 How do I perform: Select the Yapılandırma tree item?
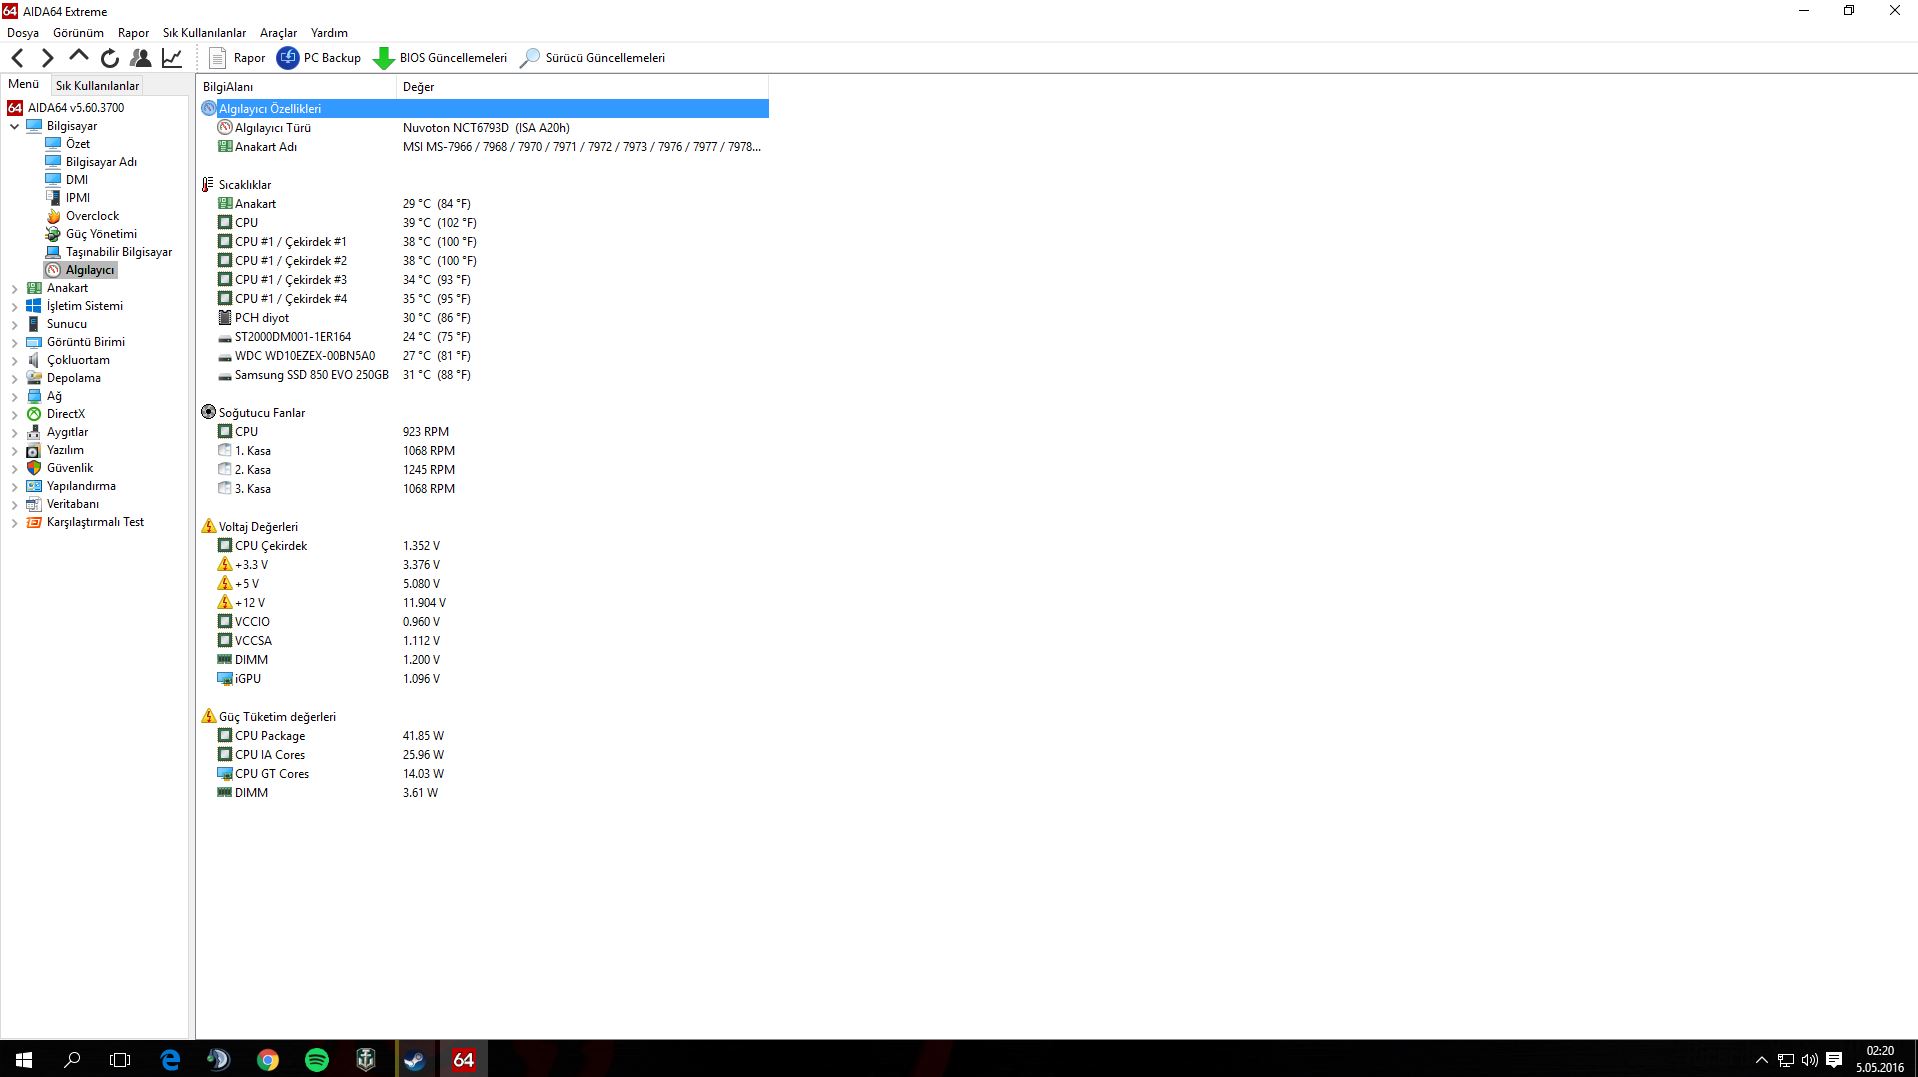[81, 486]
